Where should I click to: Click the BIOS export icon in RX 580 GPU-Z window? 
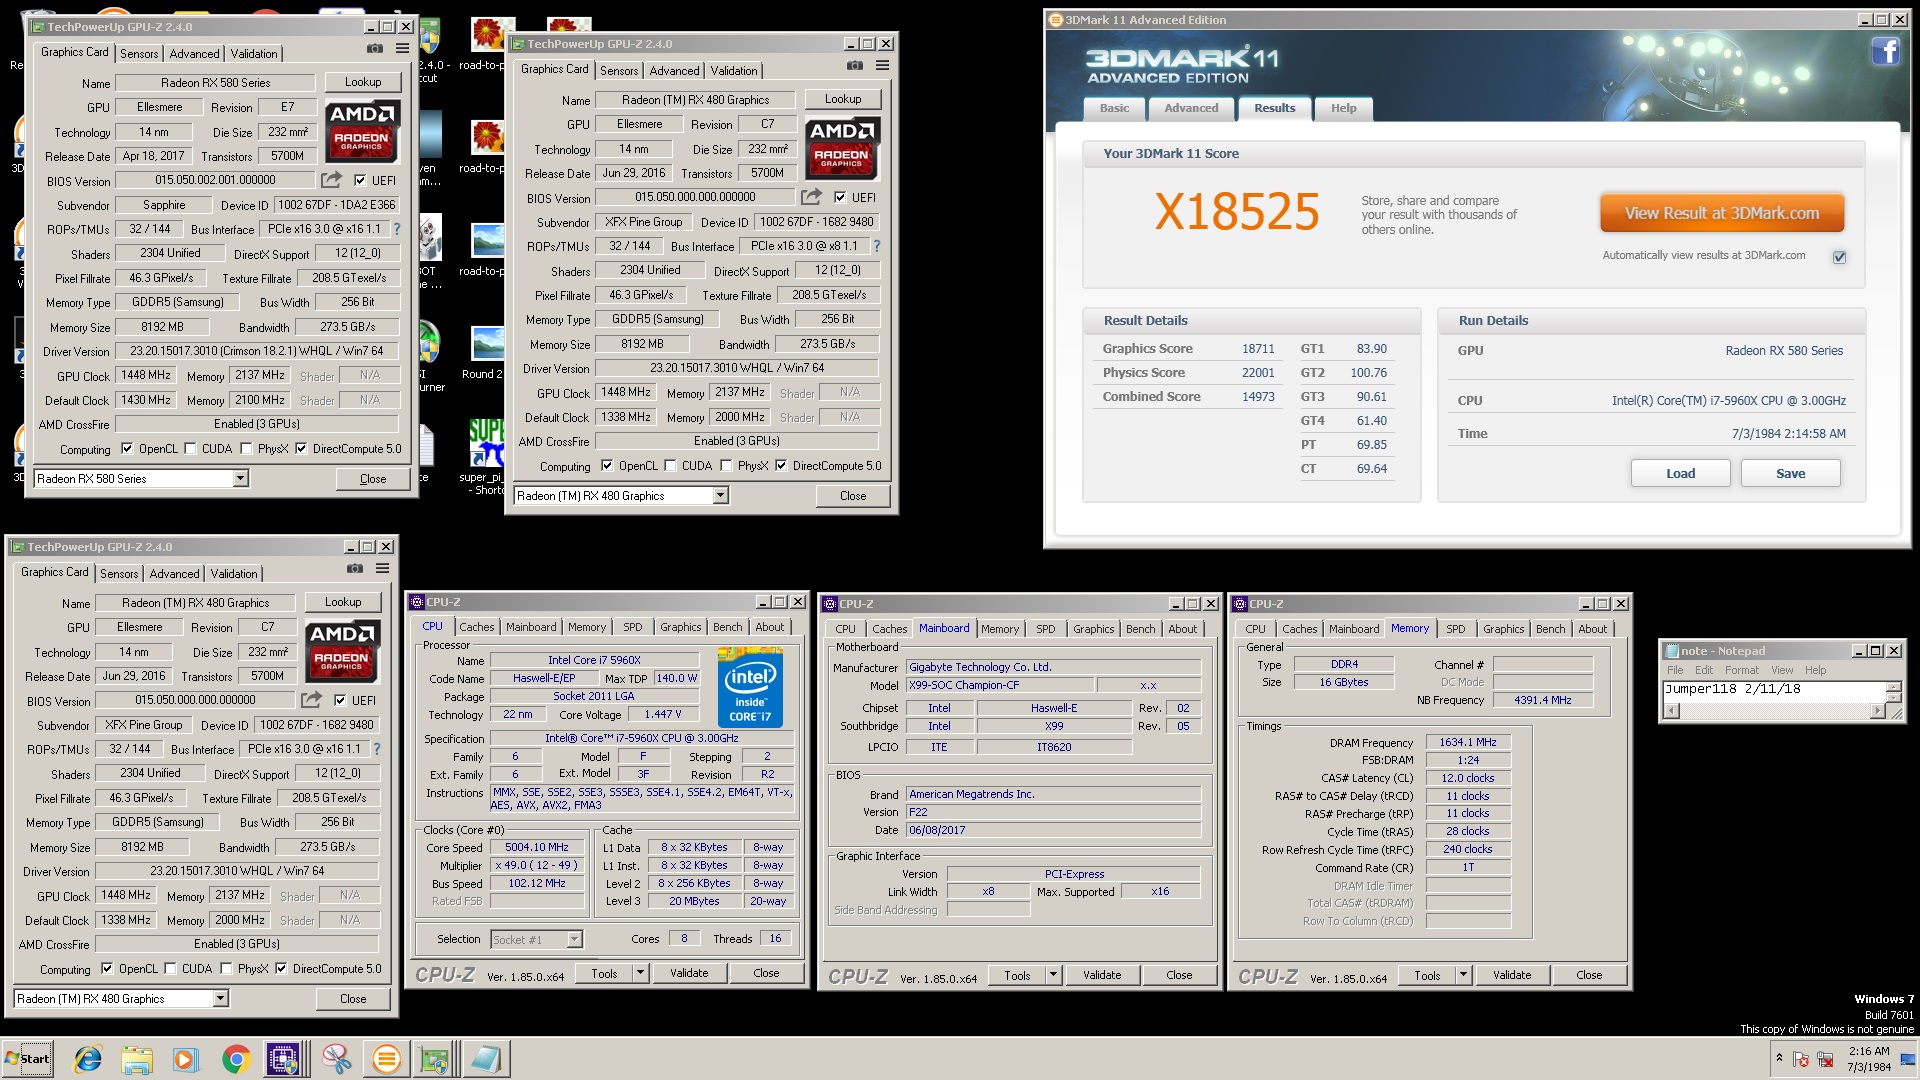(331, 180)
